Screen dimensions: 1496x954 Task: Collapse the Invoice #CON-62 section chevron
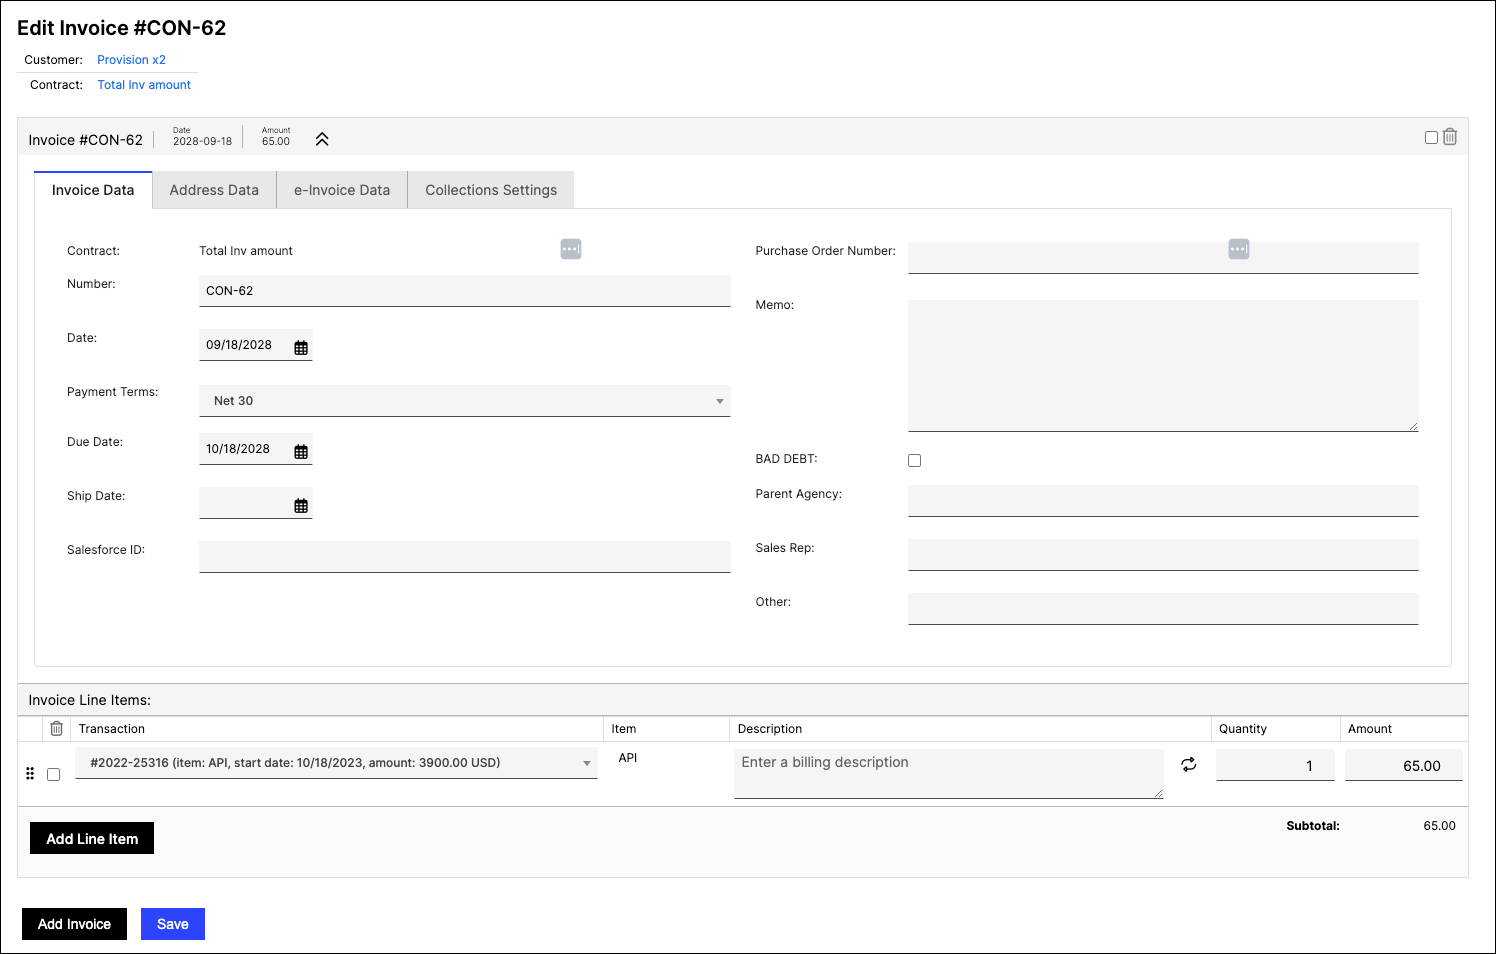coord(322,139)
